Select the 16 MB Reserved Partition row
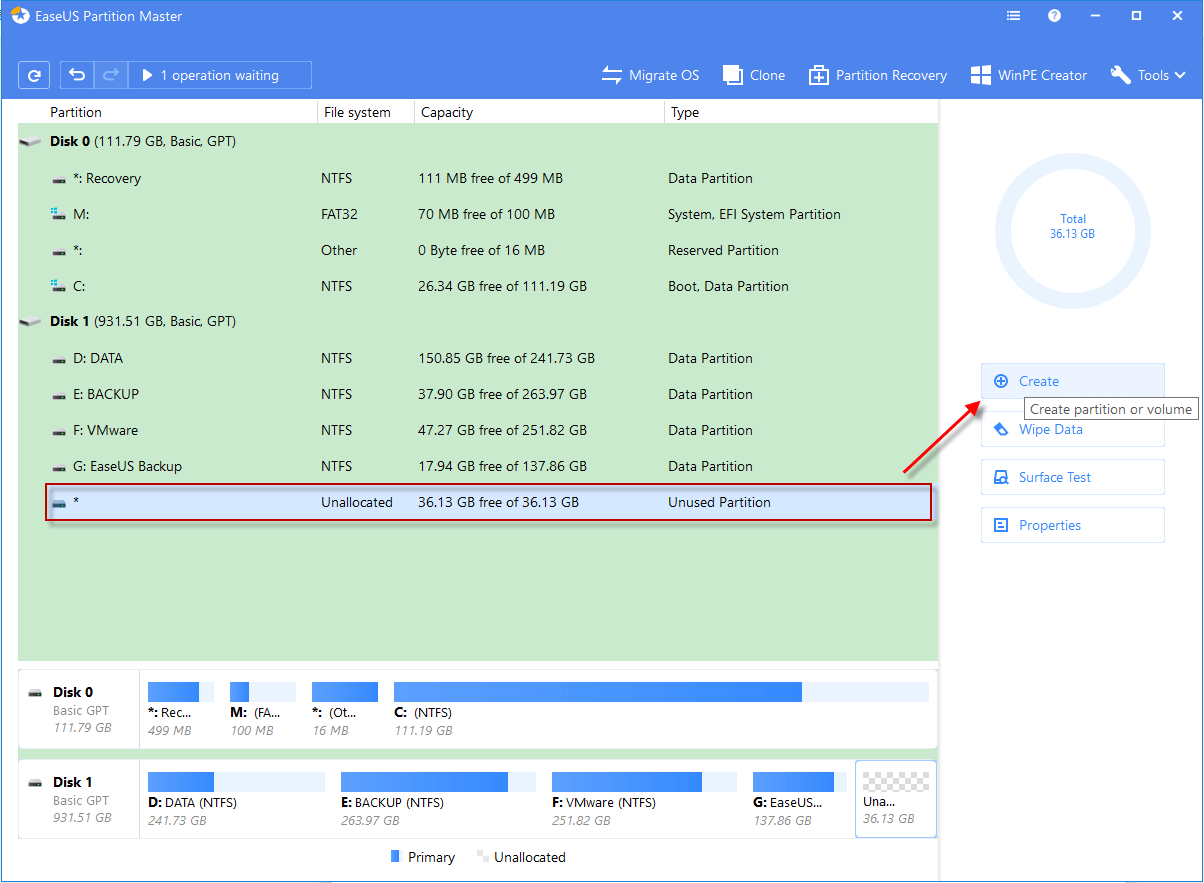This screenshot has height=883, width=1204. (x=478, y=250)
